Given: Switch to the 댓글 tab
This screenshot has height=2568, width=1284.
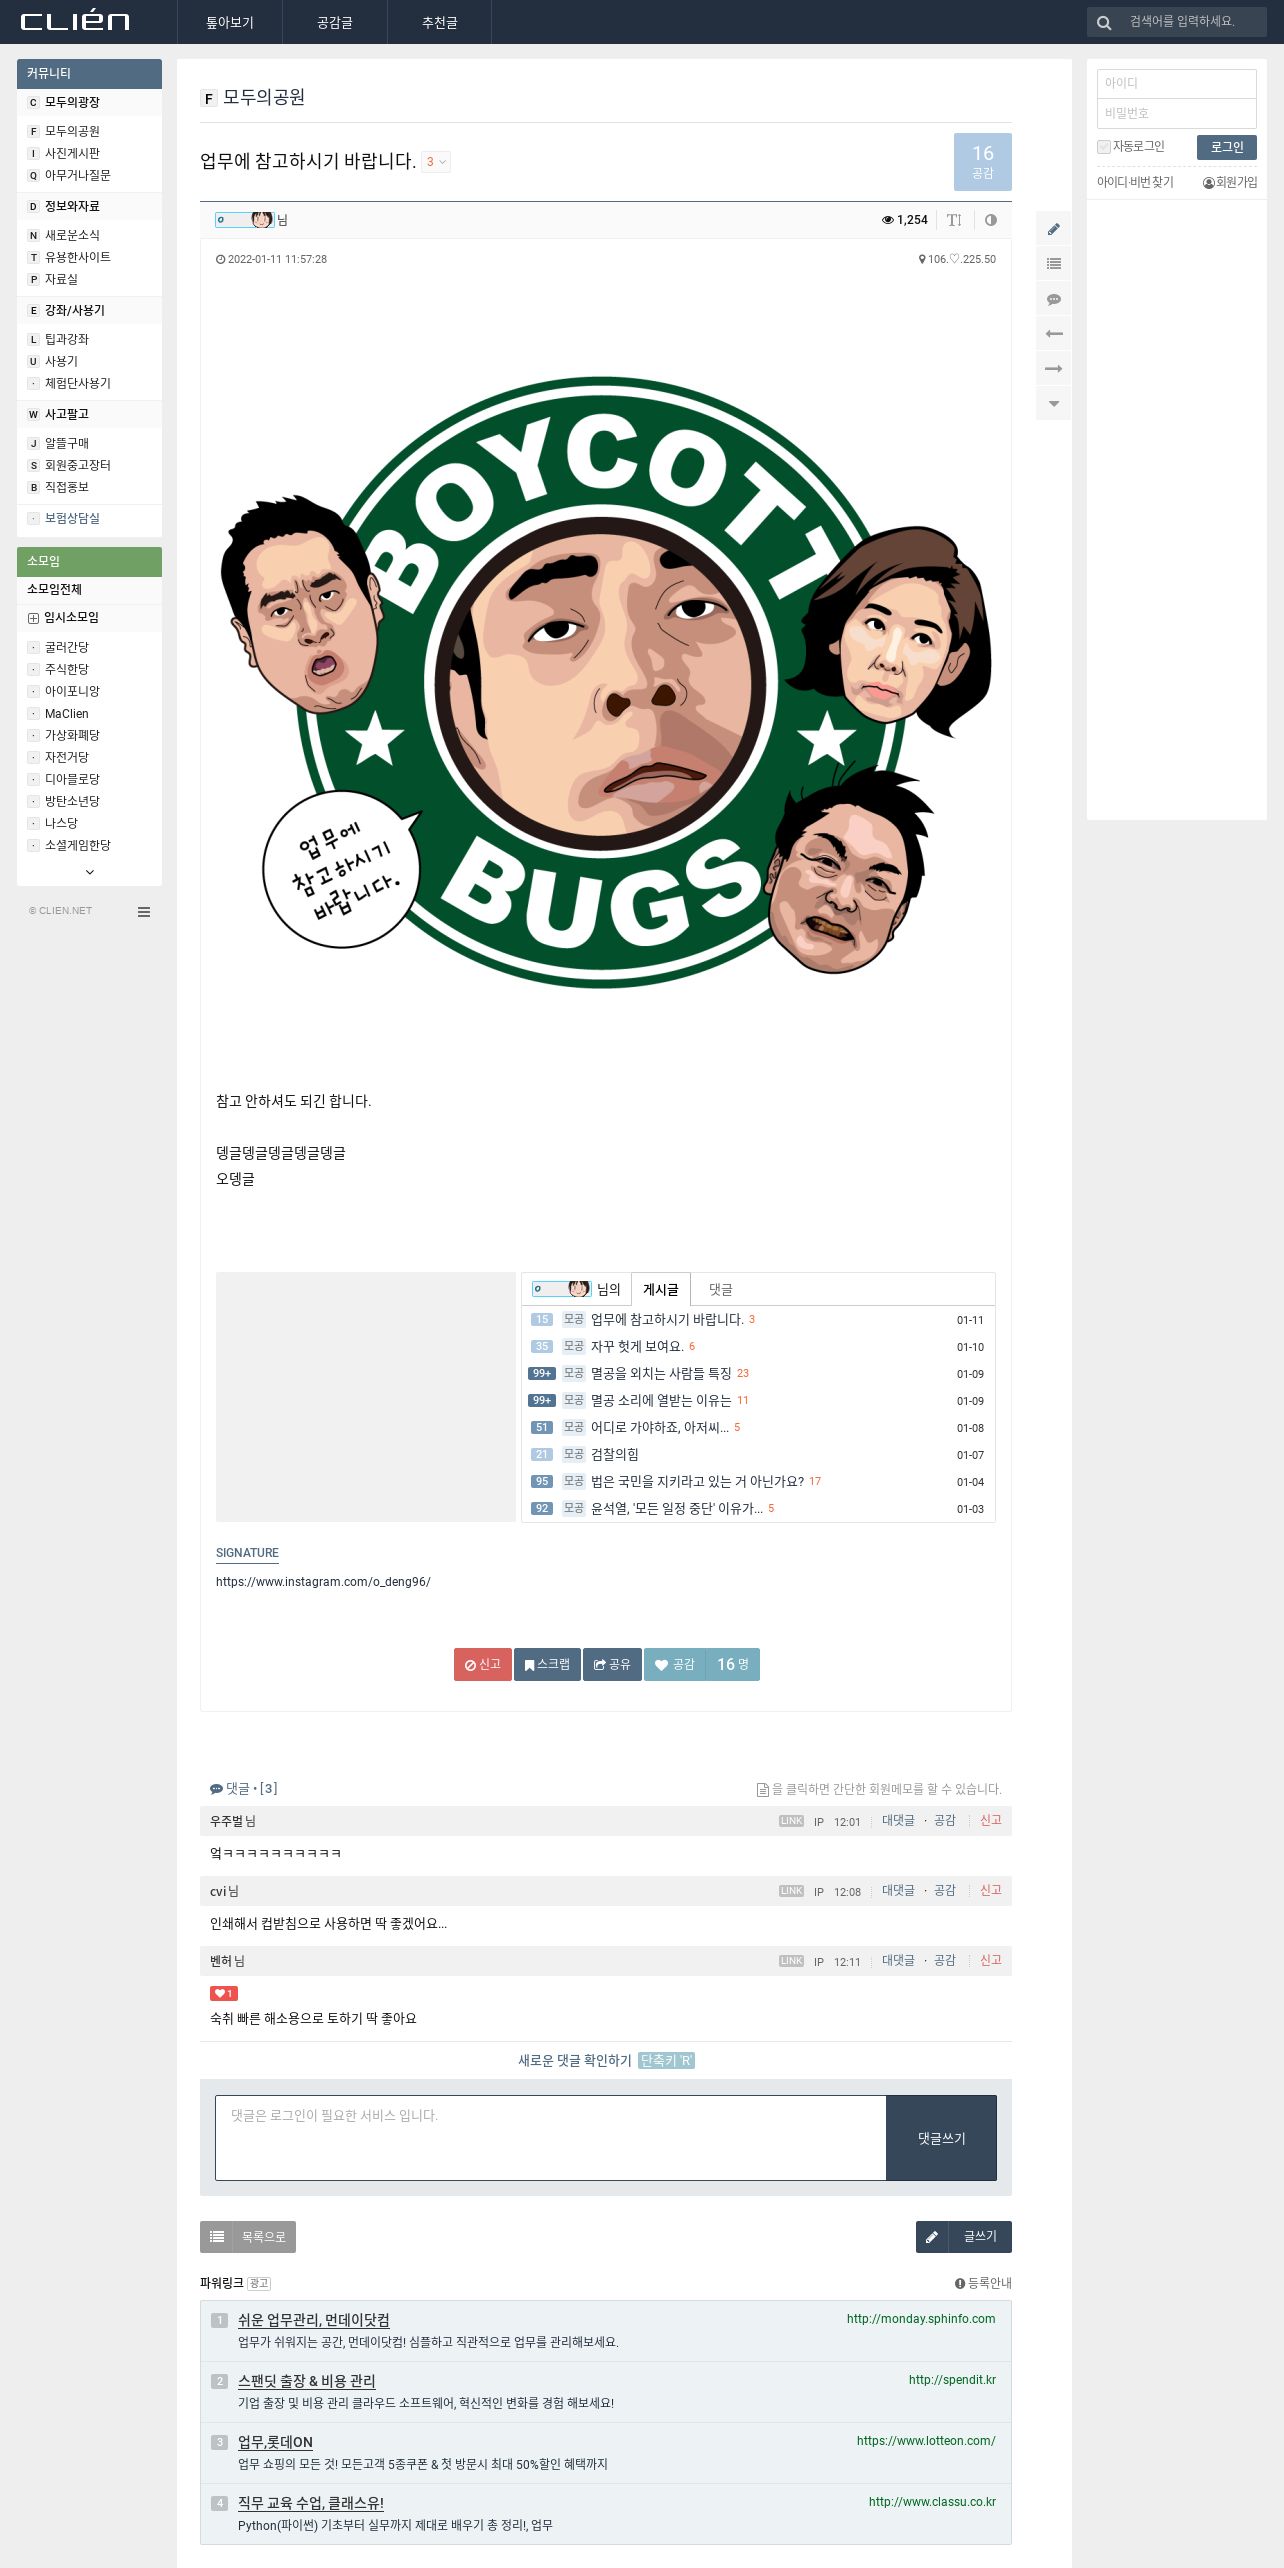Looking at the screenshot, I should point(721,1289).
